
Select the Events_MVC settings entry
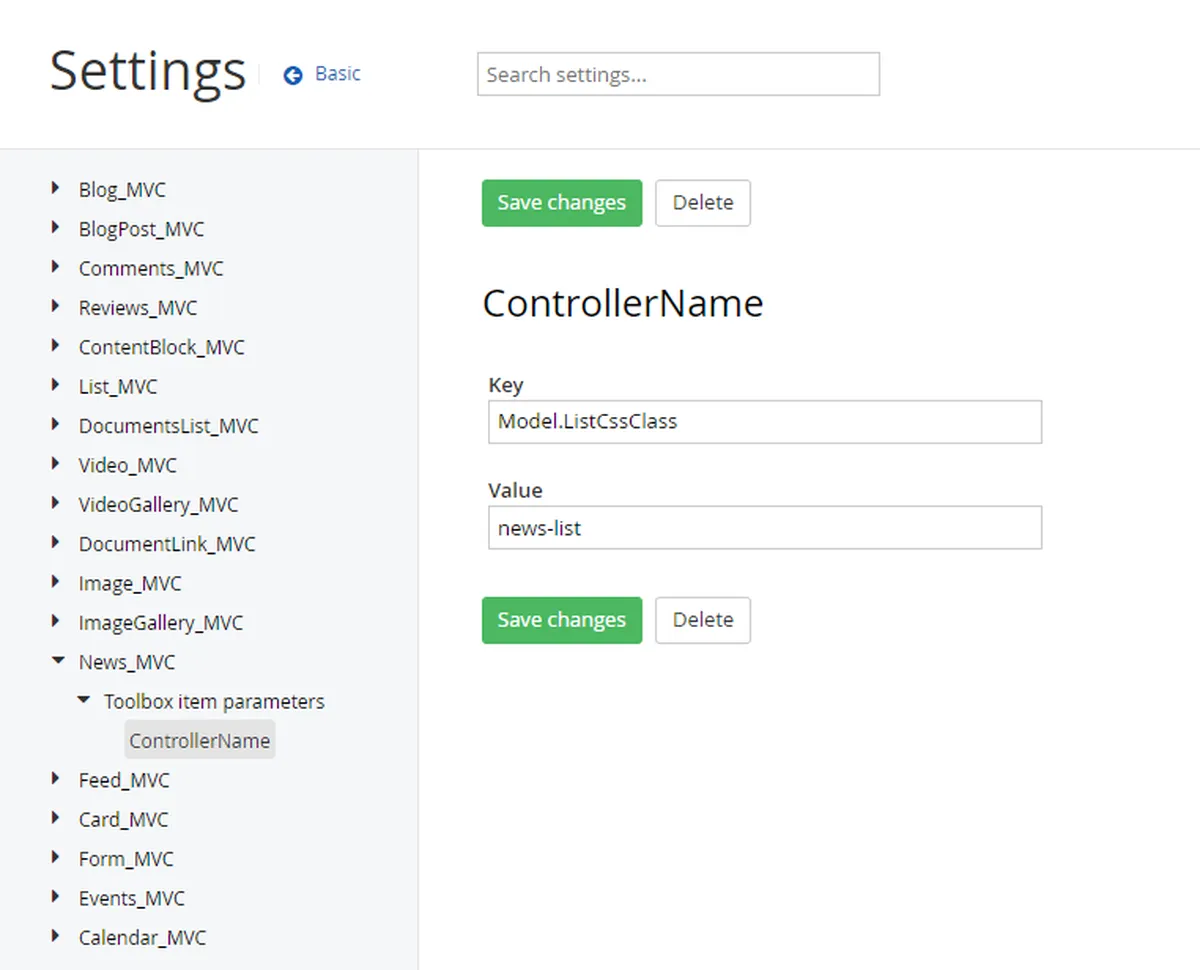pyautogui.click(x=131, y=897)
